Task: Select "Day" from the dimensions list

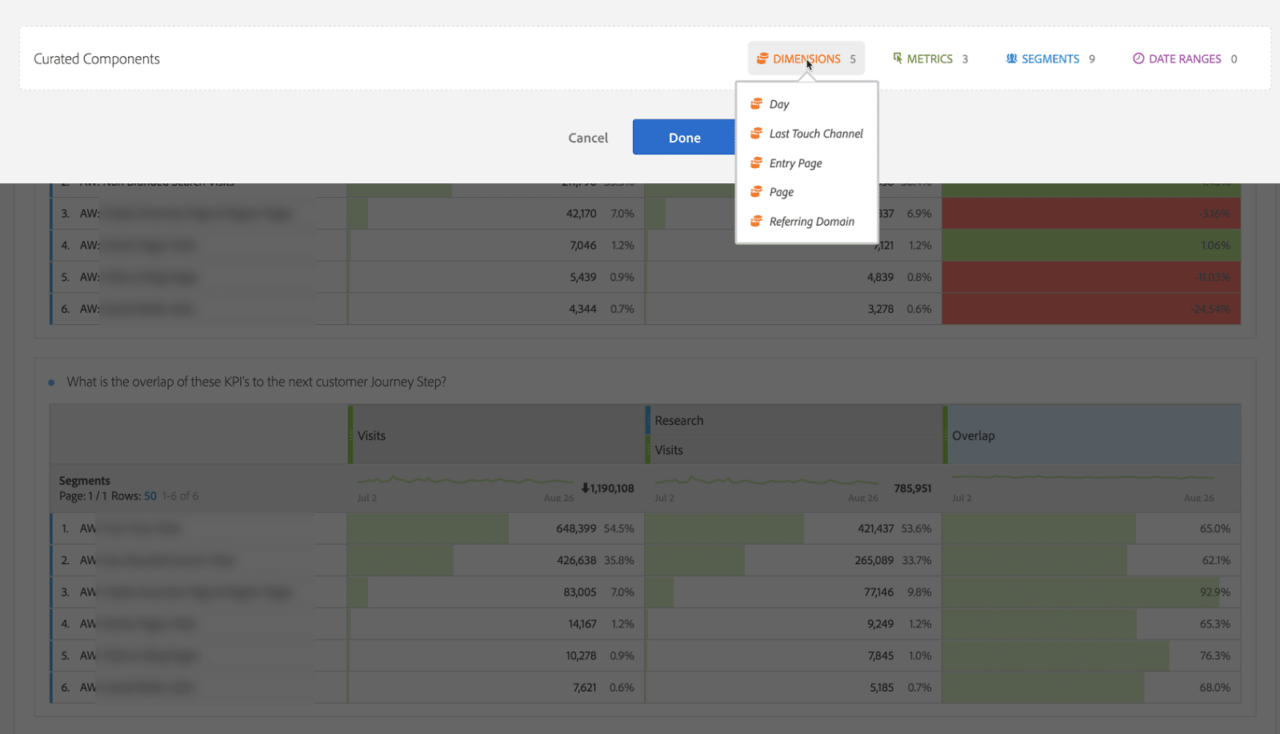Action: (779, 104)
